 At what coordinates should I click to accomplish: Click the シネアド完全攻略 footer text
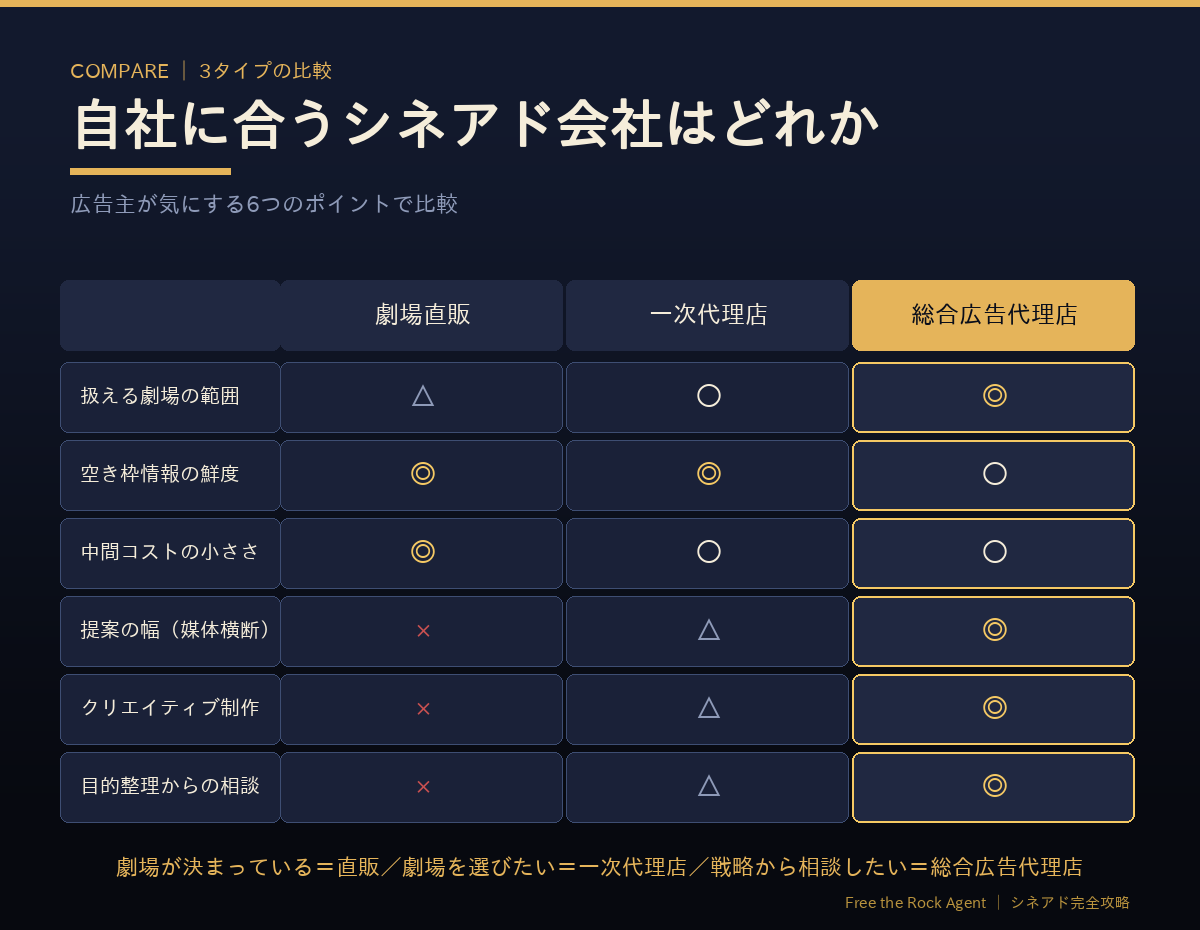1070,902
